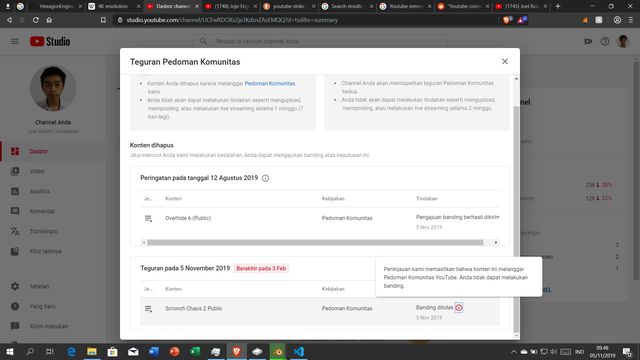Click the YouTube Studio logo
This screenshot has height=360, width=640.
click(x=50, y=41)
